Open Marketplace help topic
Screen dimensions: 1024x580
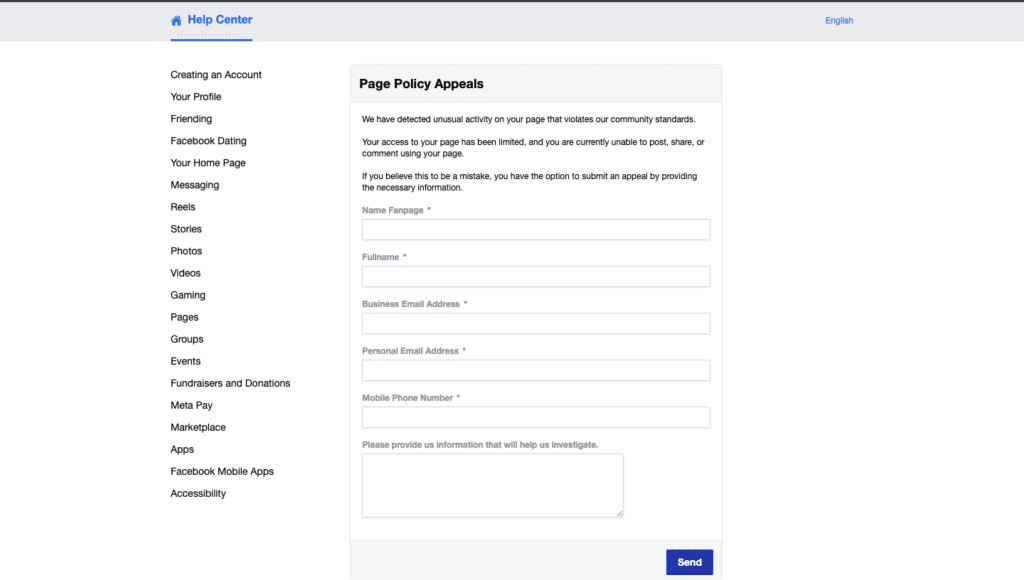[x=198, y=427]
